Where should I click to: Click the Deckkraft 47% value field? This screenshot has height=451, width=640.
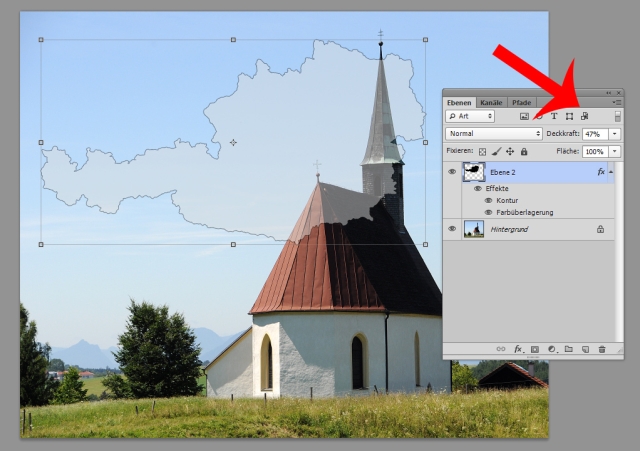pyautogui.click(x=595, y=134)
